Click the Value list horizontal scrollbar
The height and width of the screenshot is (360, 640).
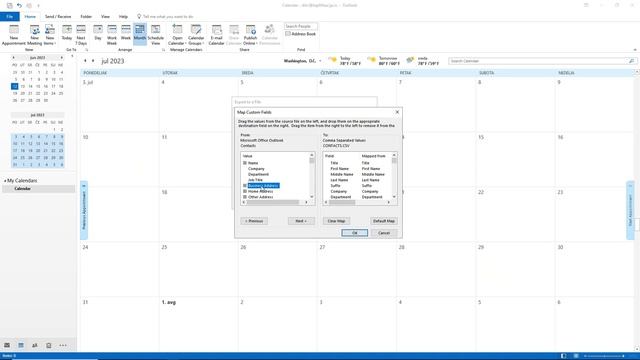coord(275,202)
